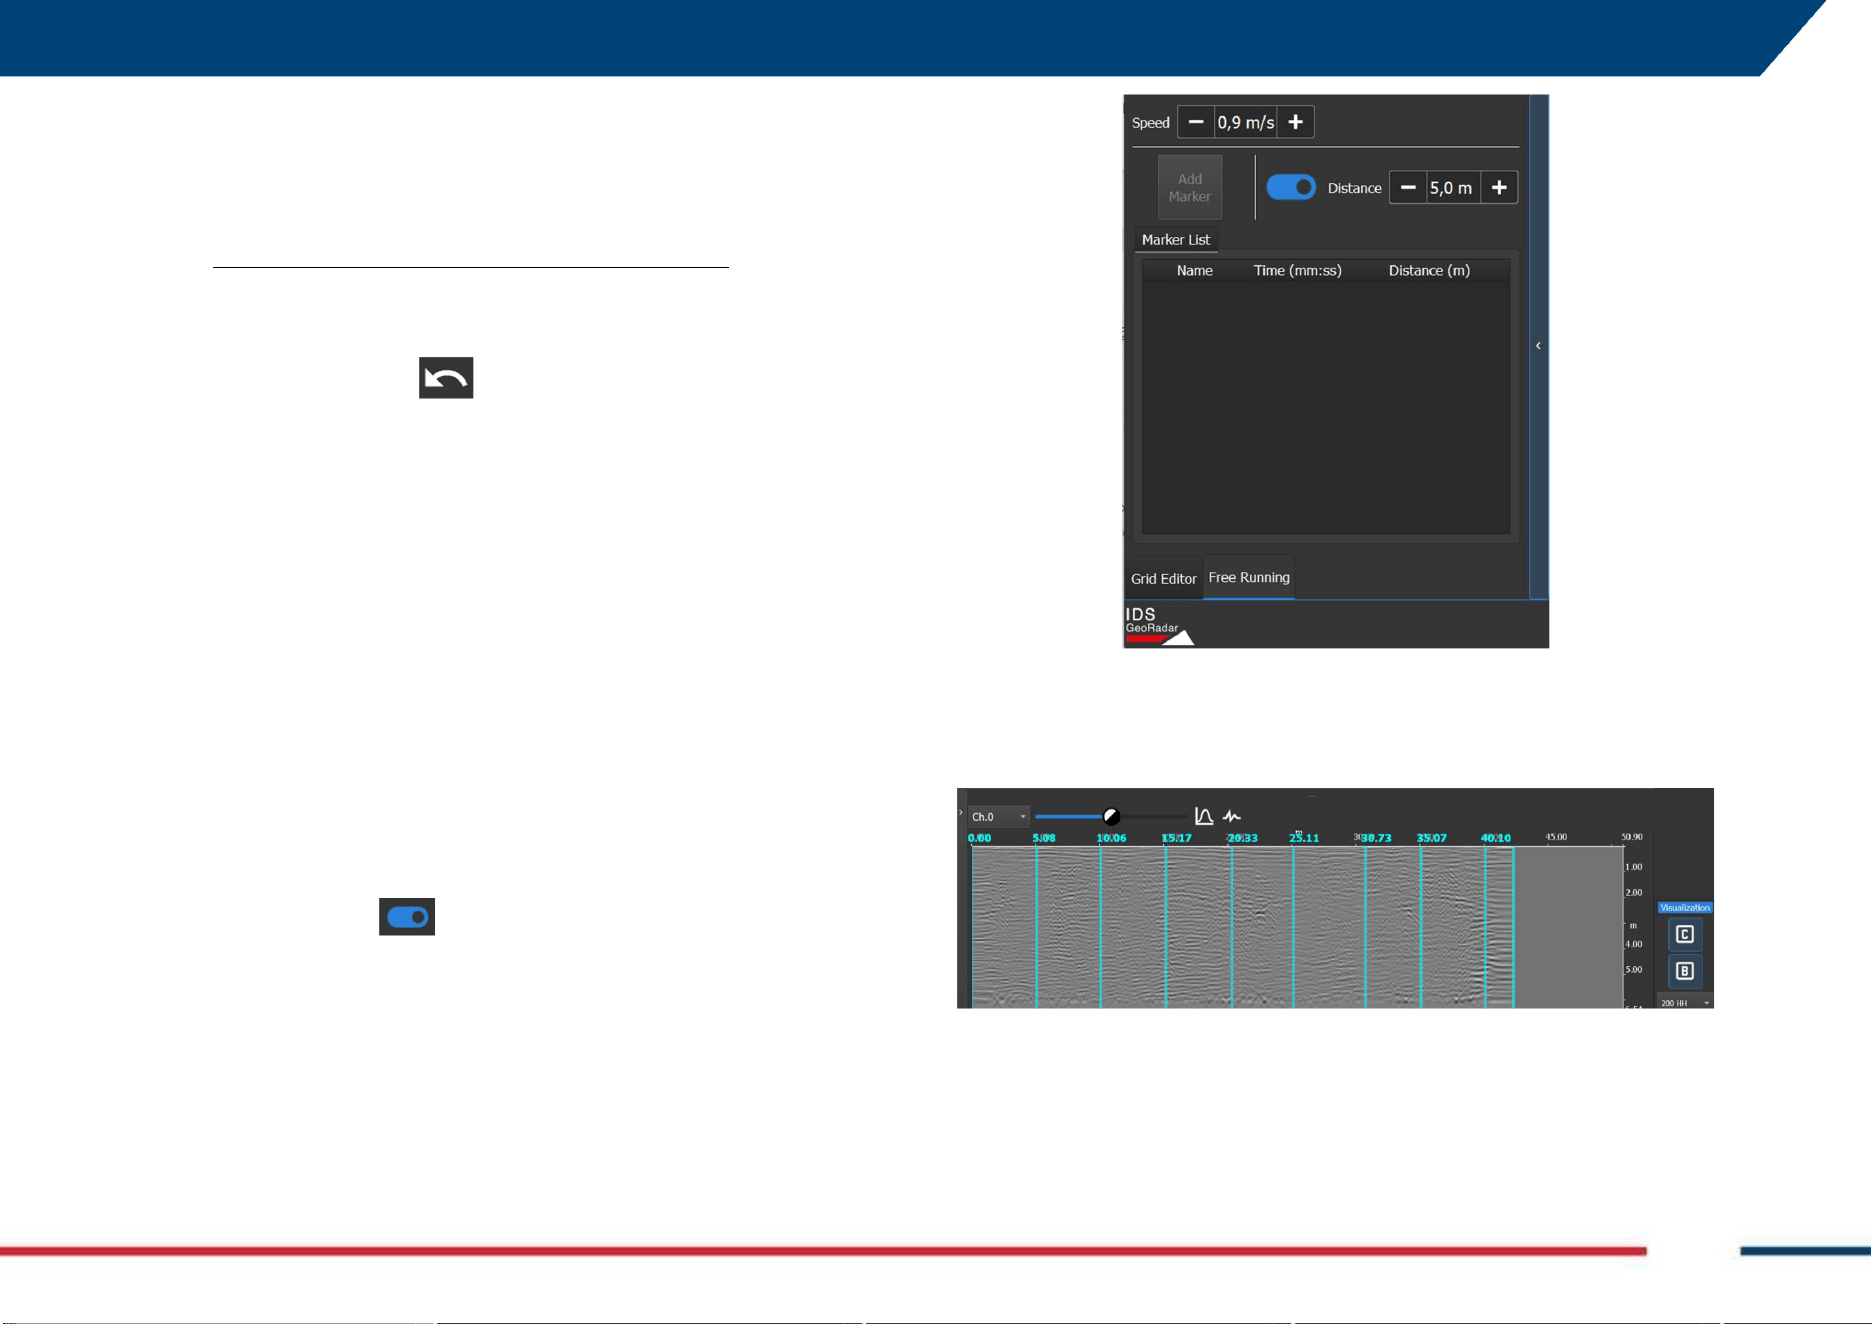Select the 5.08 marker on the radargram ruler
The image size is (1872, 1324).
click(1044, 838)
